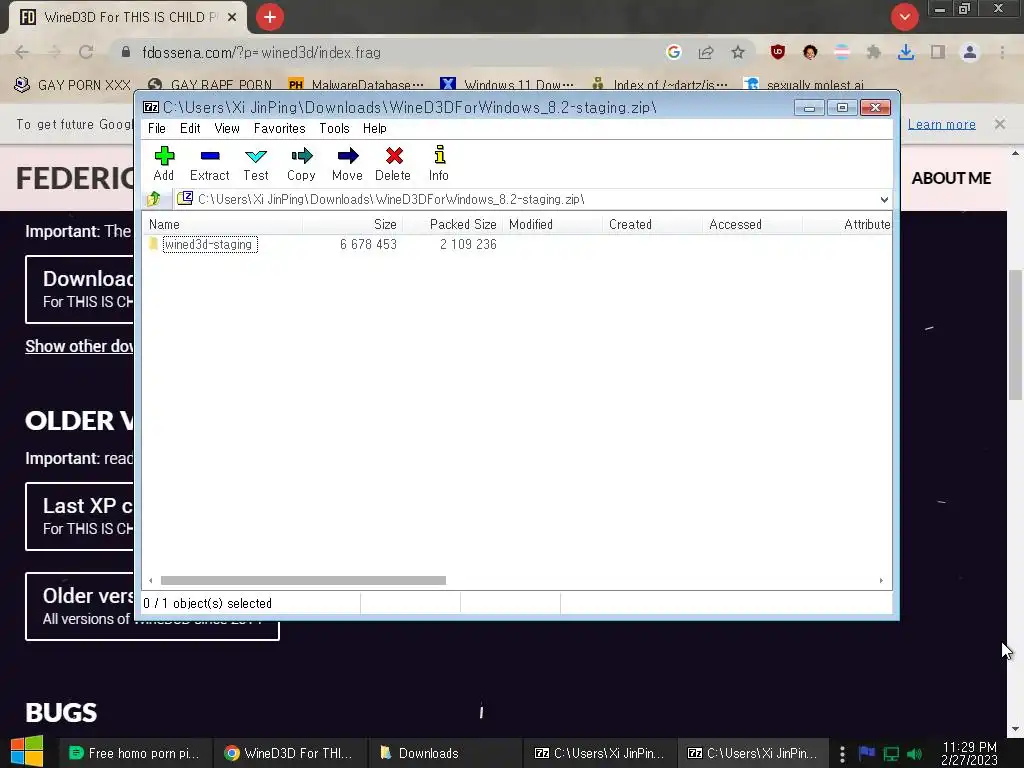
Task: Dismiss the Chrome infobar with the X
Action: tap(1000, 124)
